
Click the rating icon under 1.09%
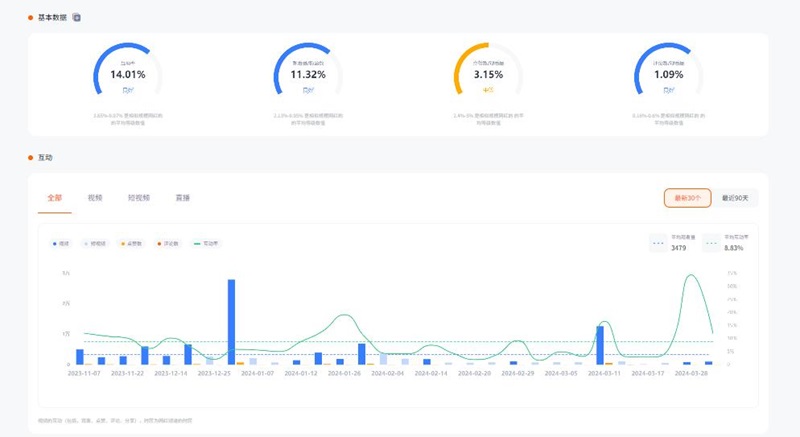coord(669,90)
